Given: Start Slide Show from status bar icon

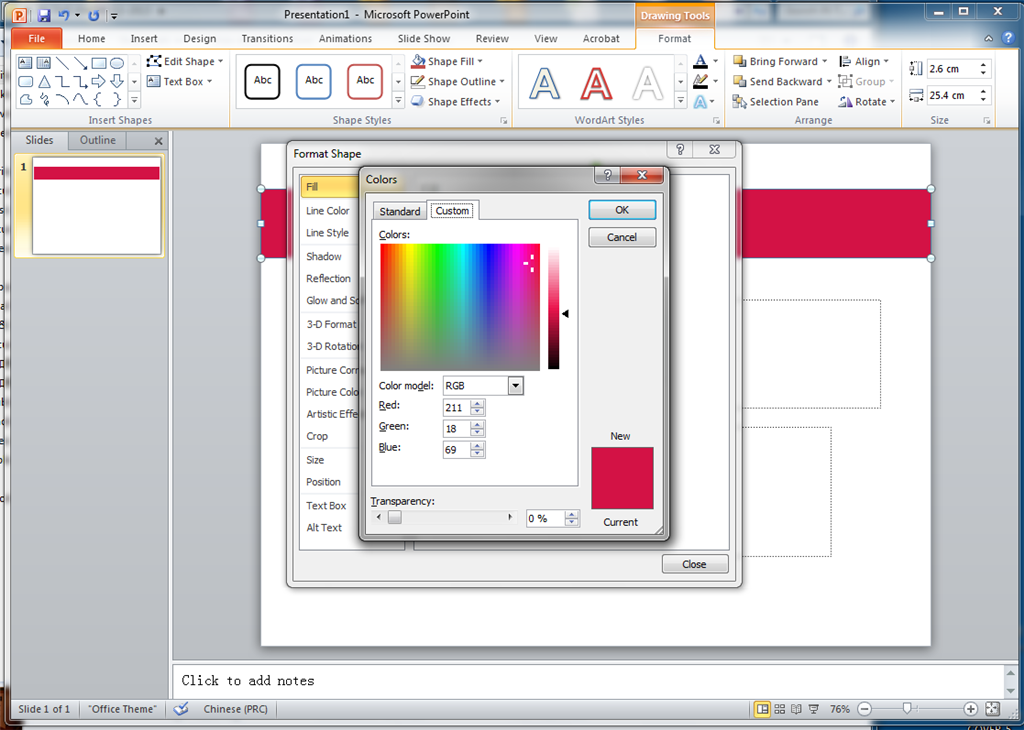Looking at the screenshot, I should click(814, 709).
